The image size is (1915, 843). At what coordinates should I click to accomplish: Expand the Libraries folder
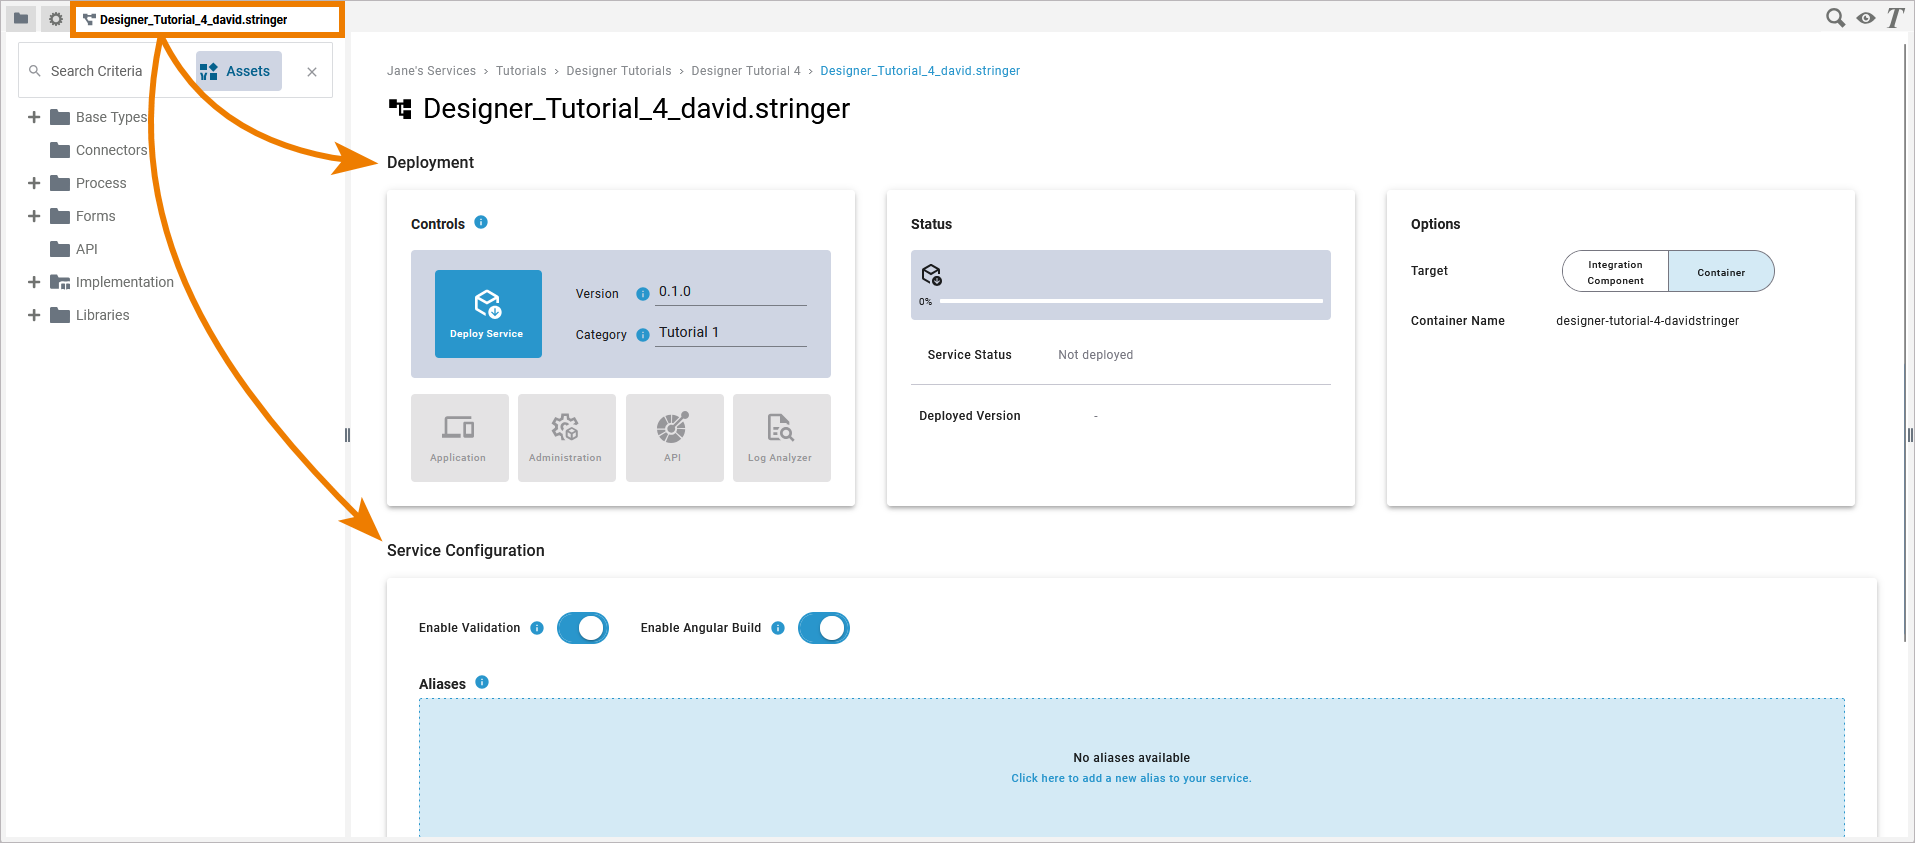34,315
